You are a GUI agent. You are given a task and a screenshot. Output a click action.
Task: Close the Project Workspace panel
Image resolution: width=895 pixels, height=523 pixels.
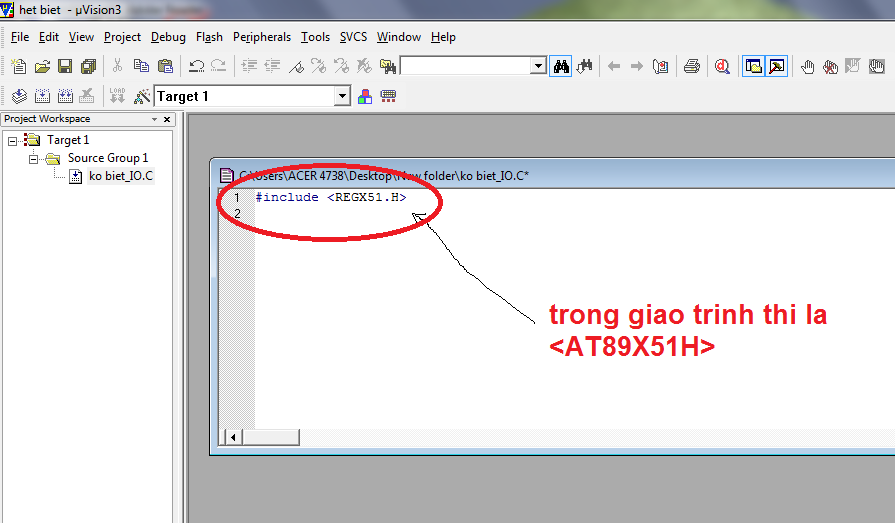point(167,119)
